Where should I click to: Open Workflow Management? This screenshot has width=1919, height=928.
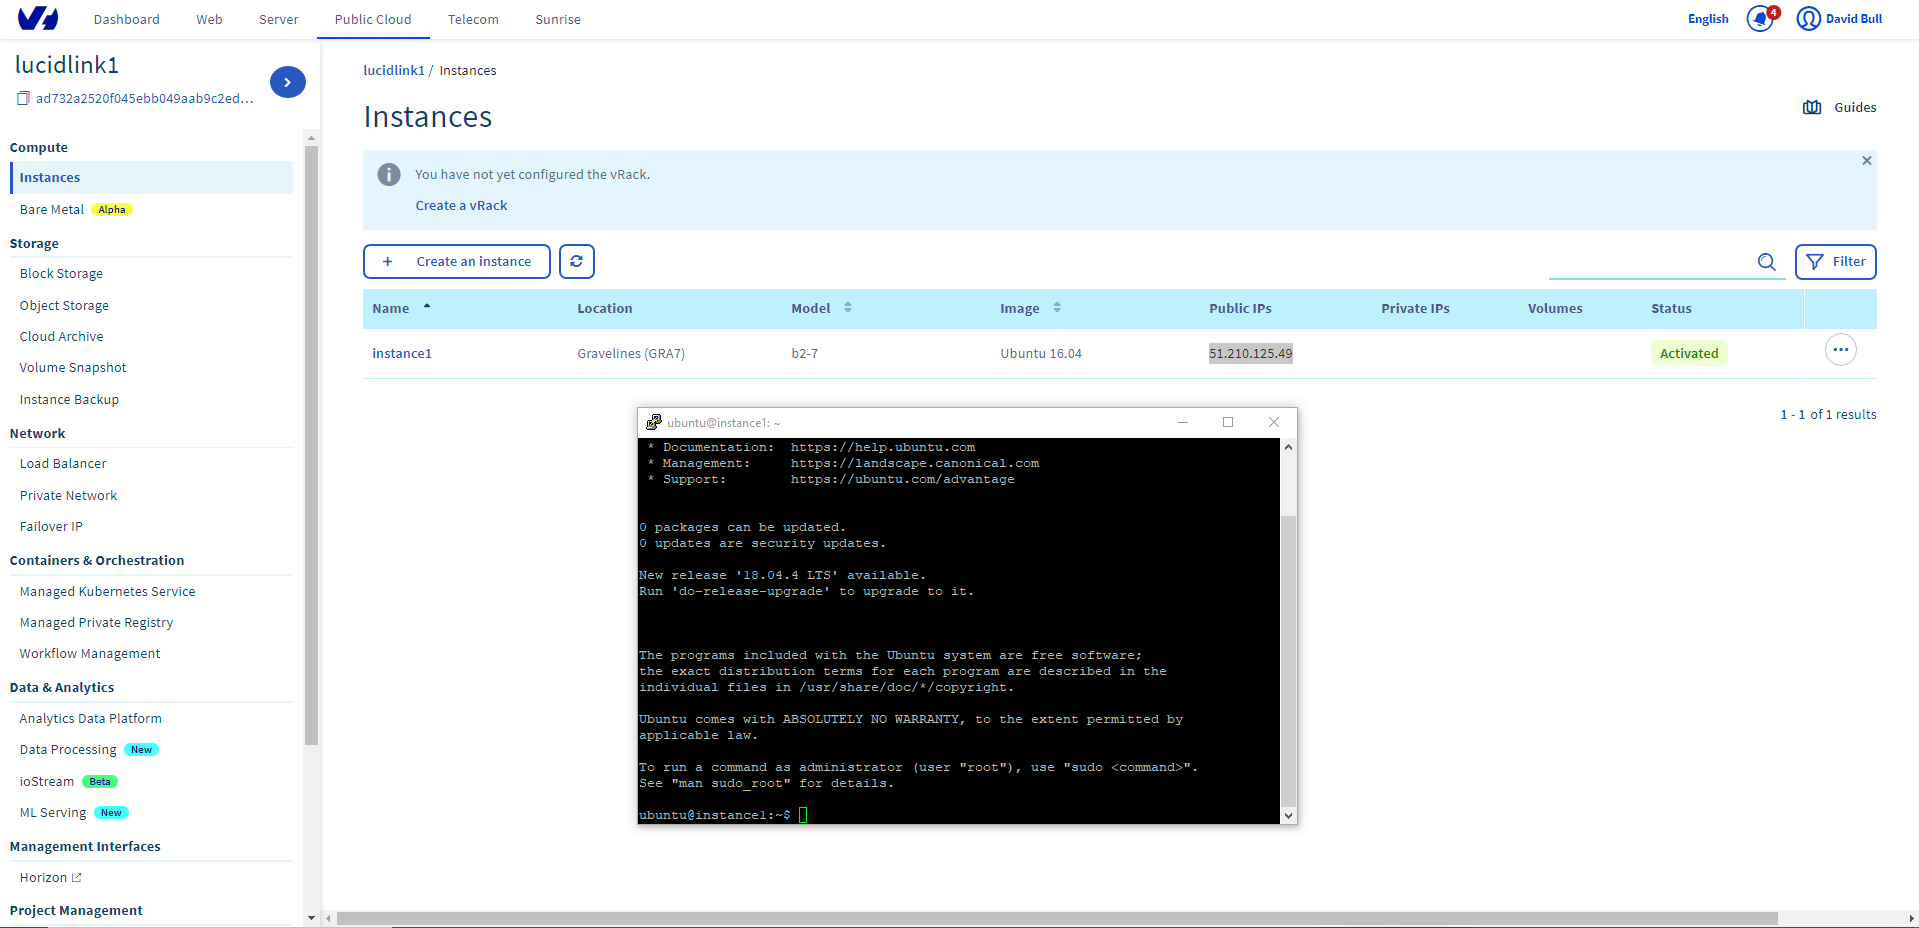90,653
